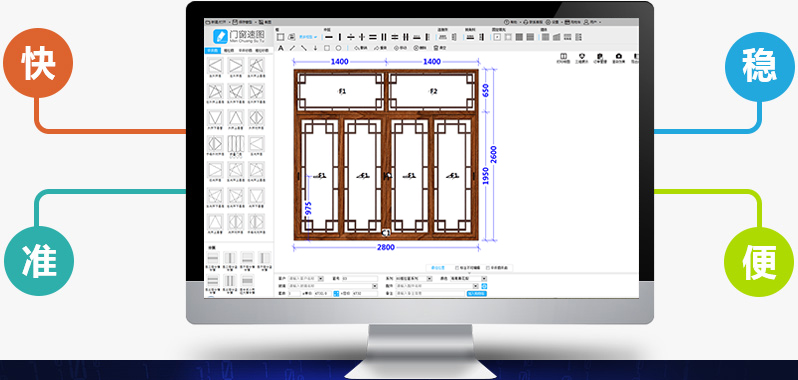
Task: Pick the square shape drawing tool
Action: coord(327,48)
